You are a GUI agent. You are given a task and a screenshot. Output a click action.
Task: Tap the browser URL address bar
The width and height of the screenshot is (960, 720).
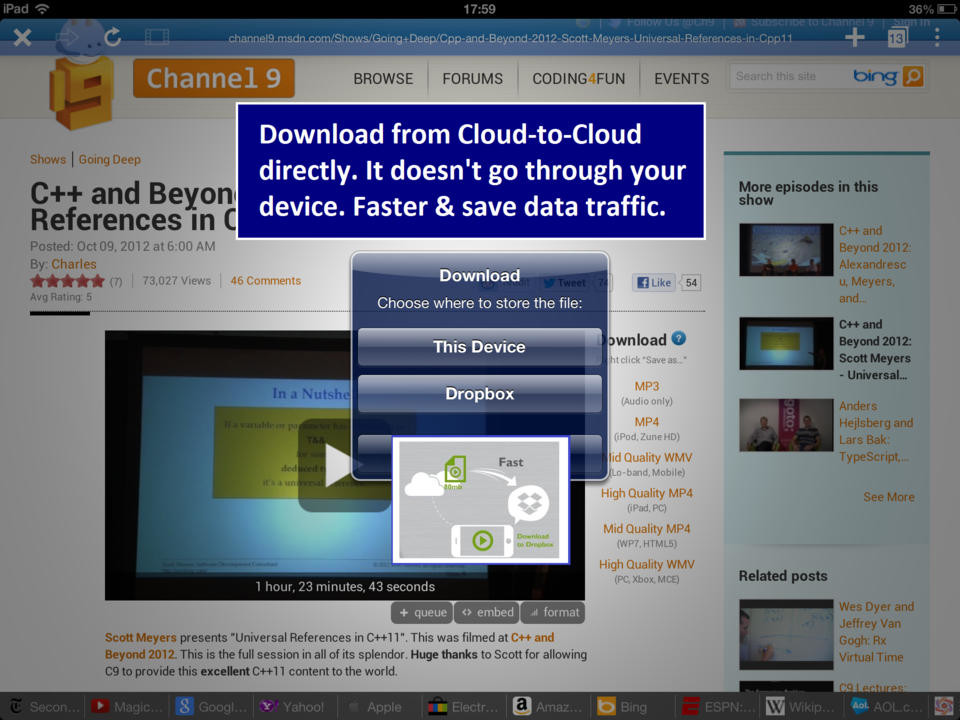pos(510,39)
